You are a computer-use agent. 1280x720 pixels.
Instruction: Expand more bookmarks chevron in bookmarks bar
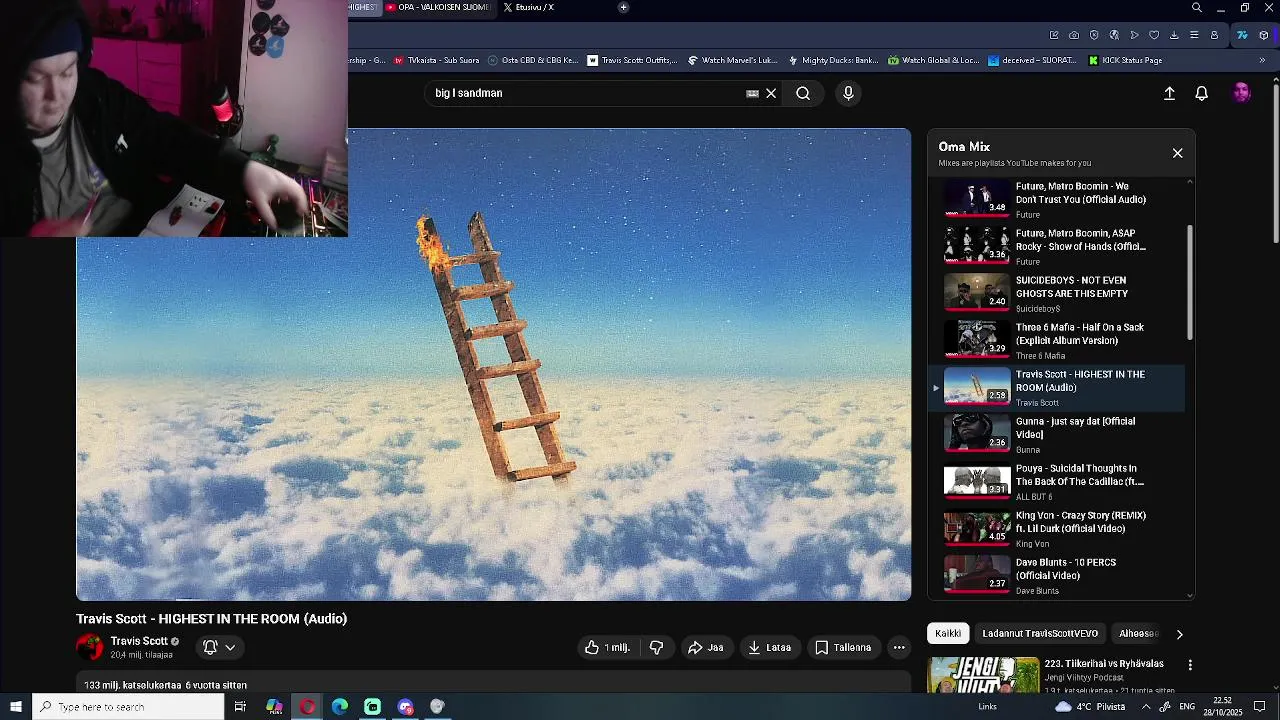pyautogui.click(x=1262, y=60)
